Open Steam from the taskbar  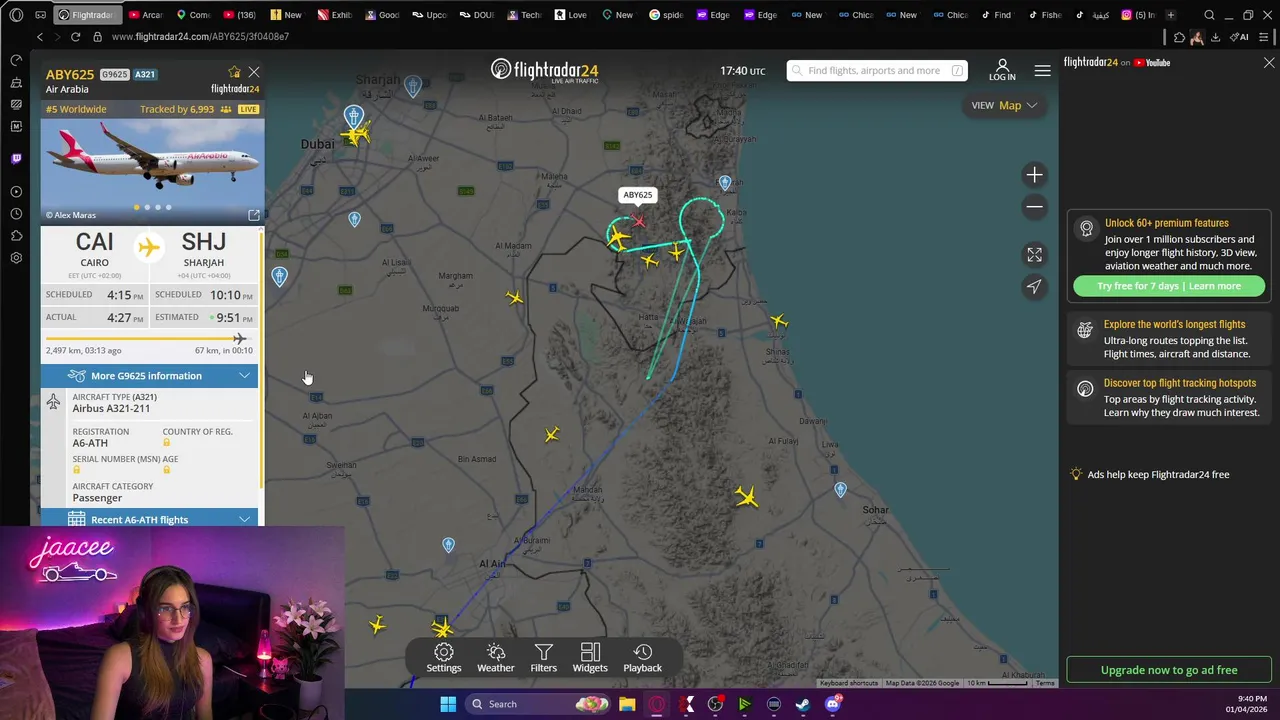tap(803, 704)
